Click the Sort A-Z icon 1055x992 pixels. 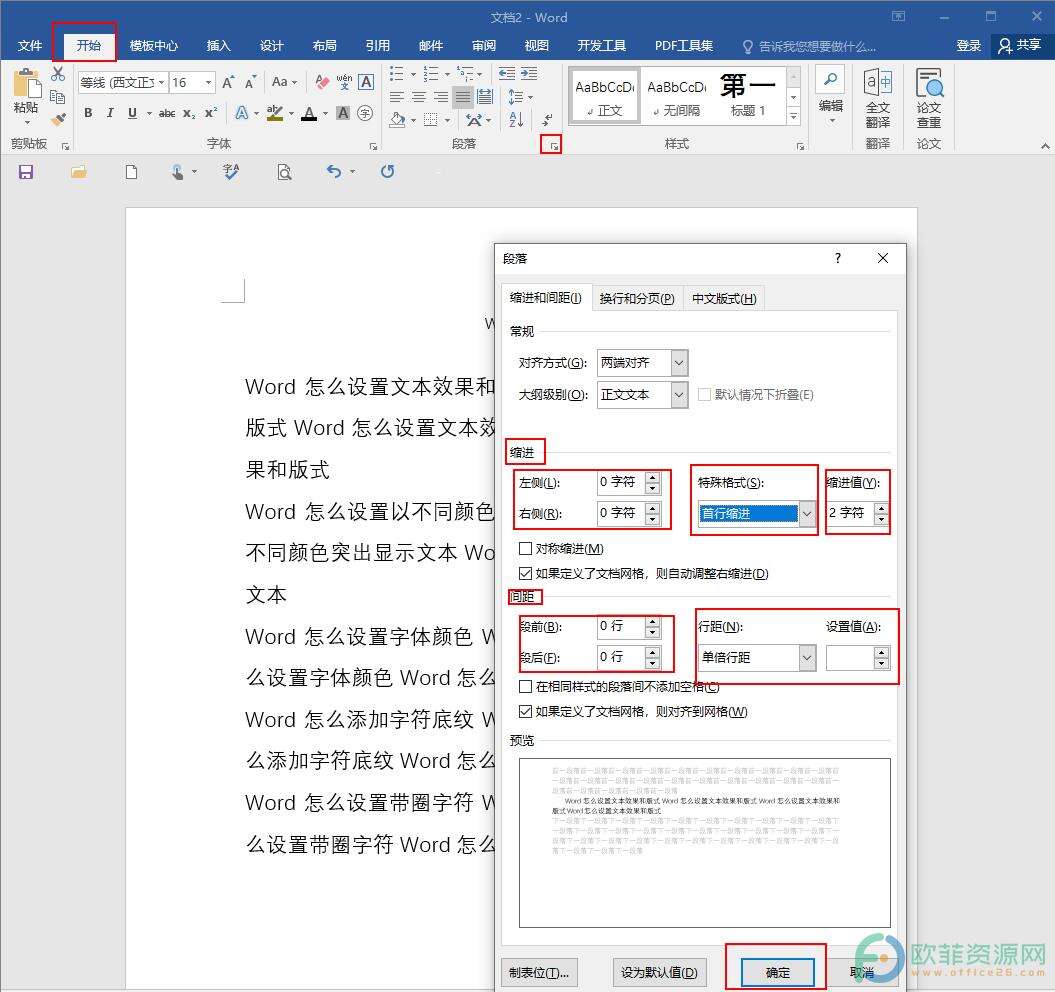click(516, 120)
